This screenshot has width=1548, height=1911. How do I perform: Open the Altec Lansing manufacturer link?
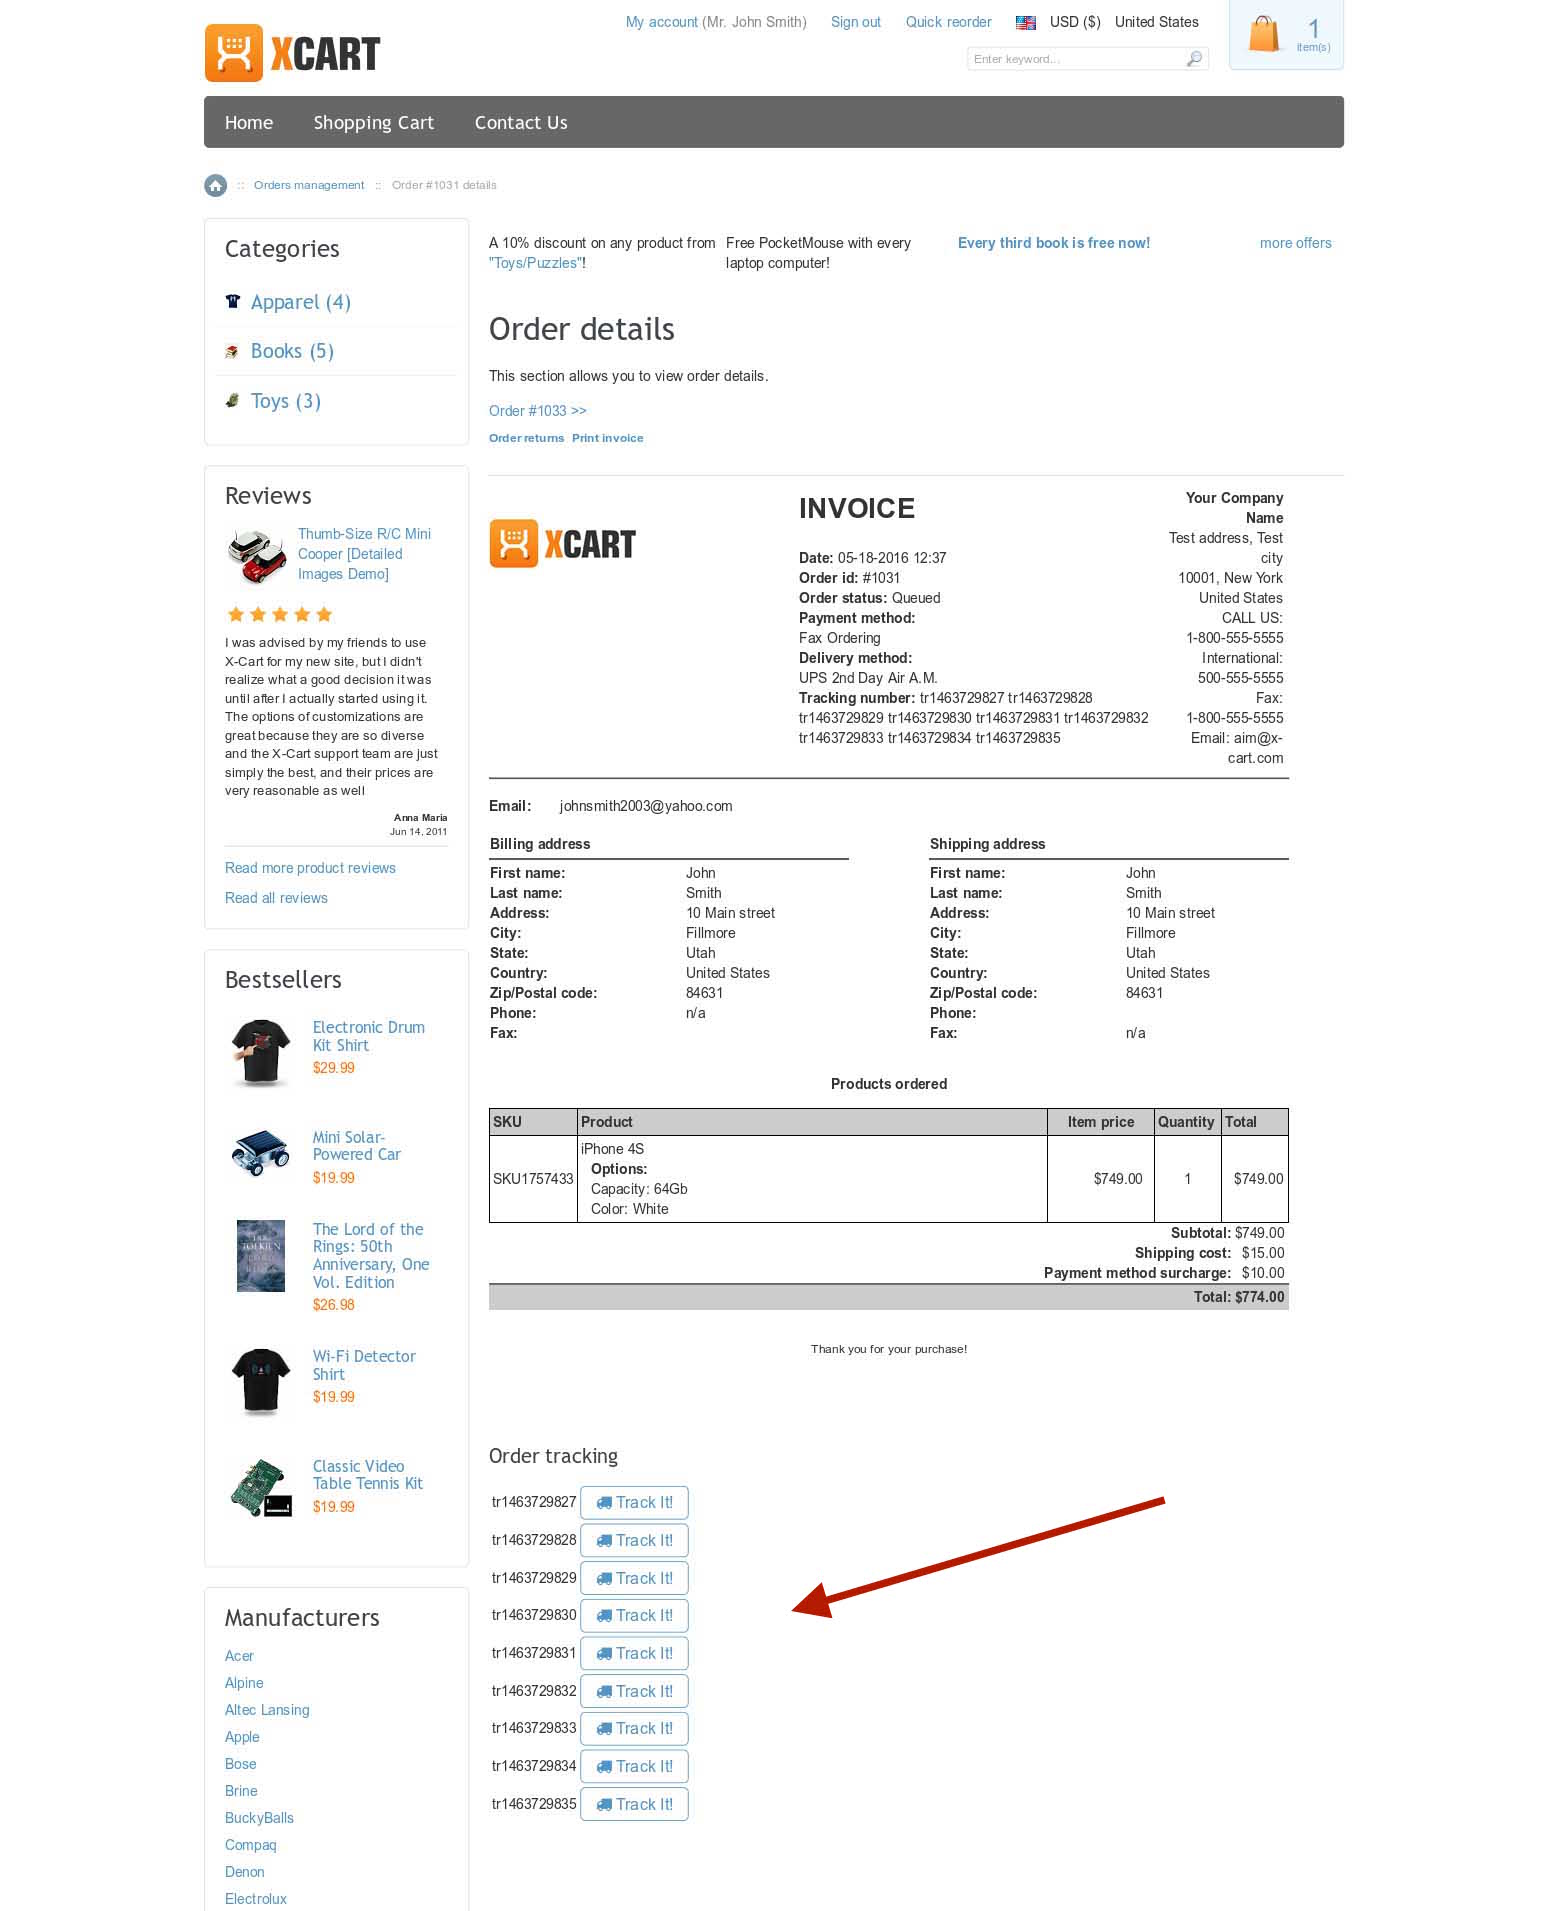tap(267, 1710)
